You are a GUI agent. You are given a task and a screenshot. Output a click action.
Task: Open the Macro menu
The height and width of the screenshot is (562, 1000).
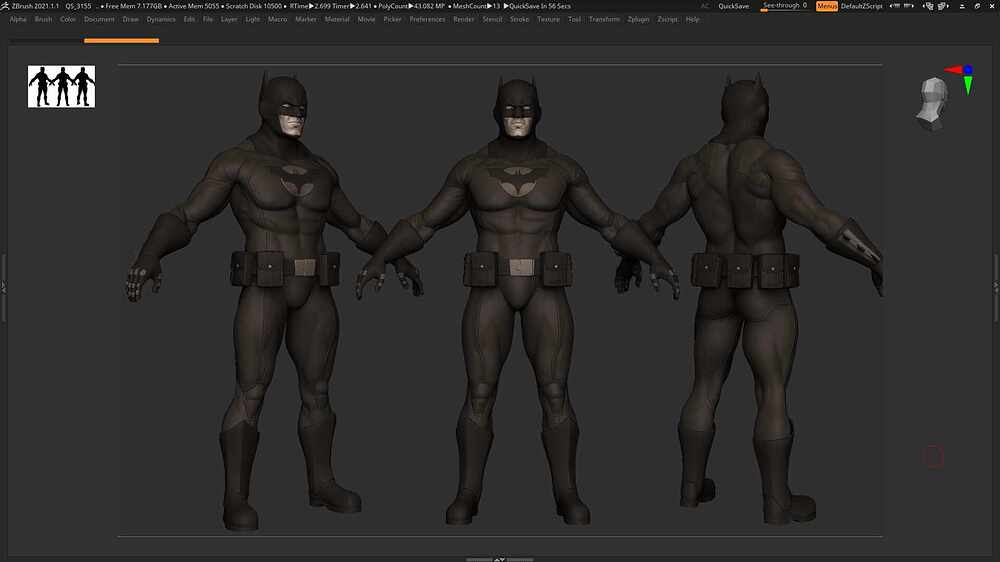[x=277, y=19]
